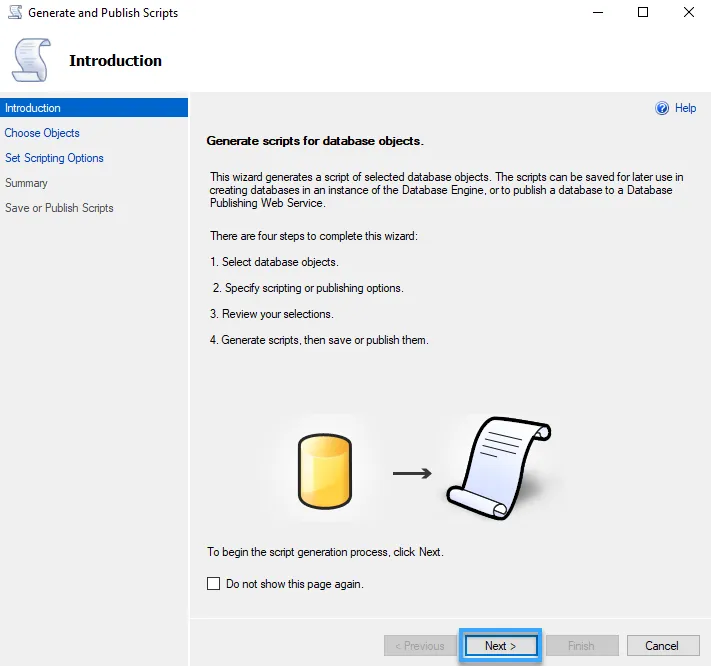Click the script scroll icon in title bar
The image size is (711, 666).
15,12
